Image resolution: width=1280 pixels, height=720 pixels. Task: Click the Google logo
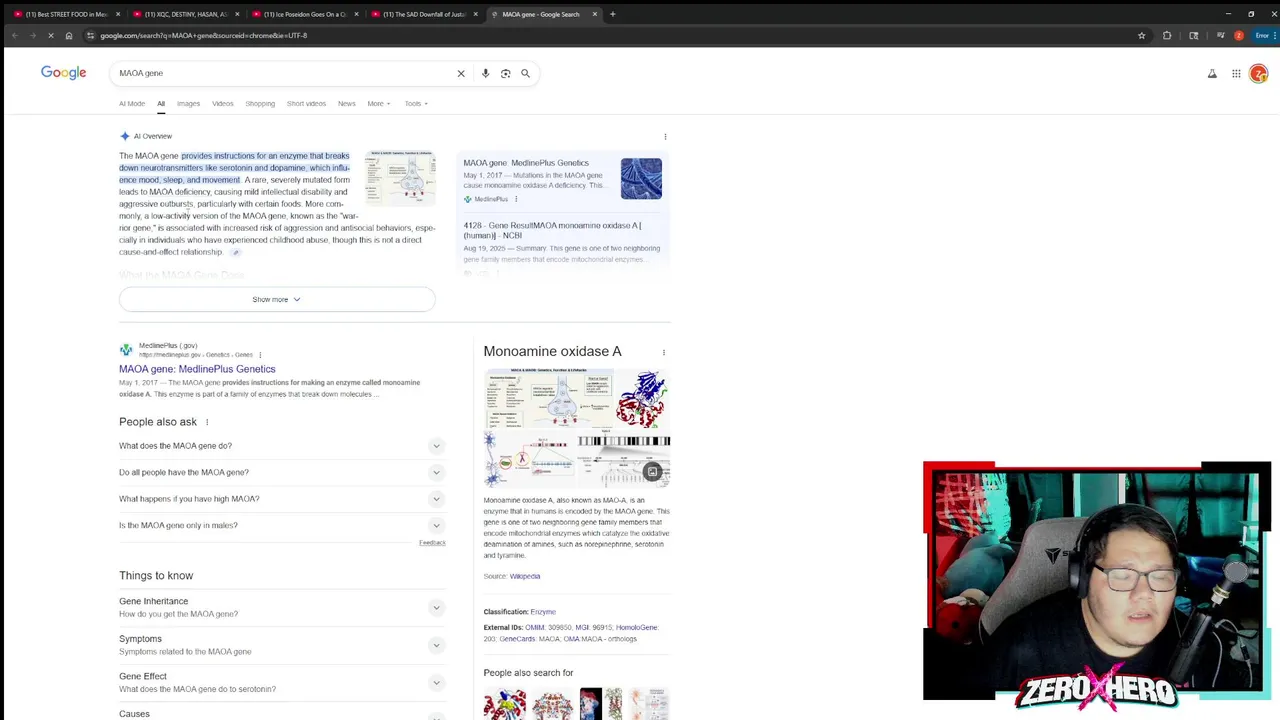tap(63, 73)
